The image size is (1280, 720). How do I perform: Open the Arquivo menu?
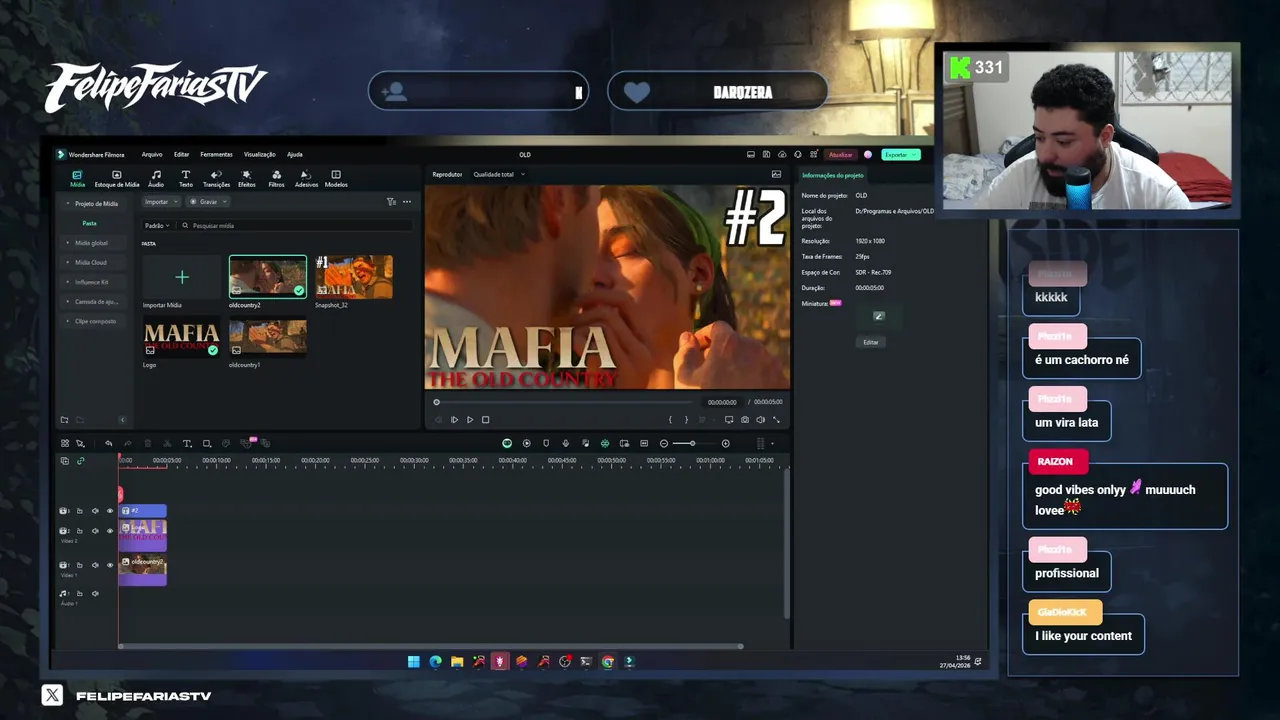[x=152, y=155]
